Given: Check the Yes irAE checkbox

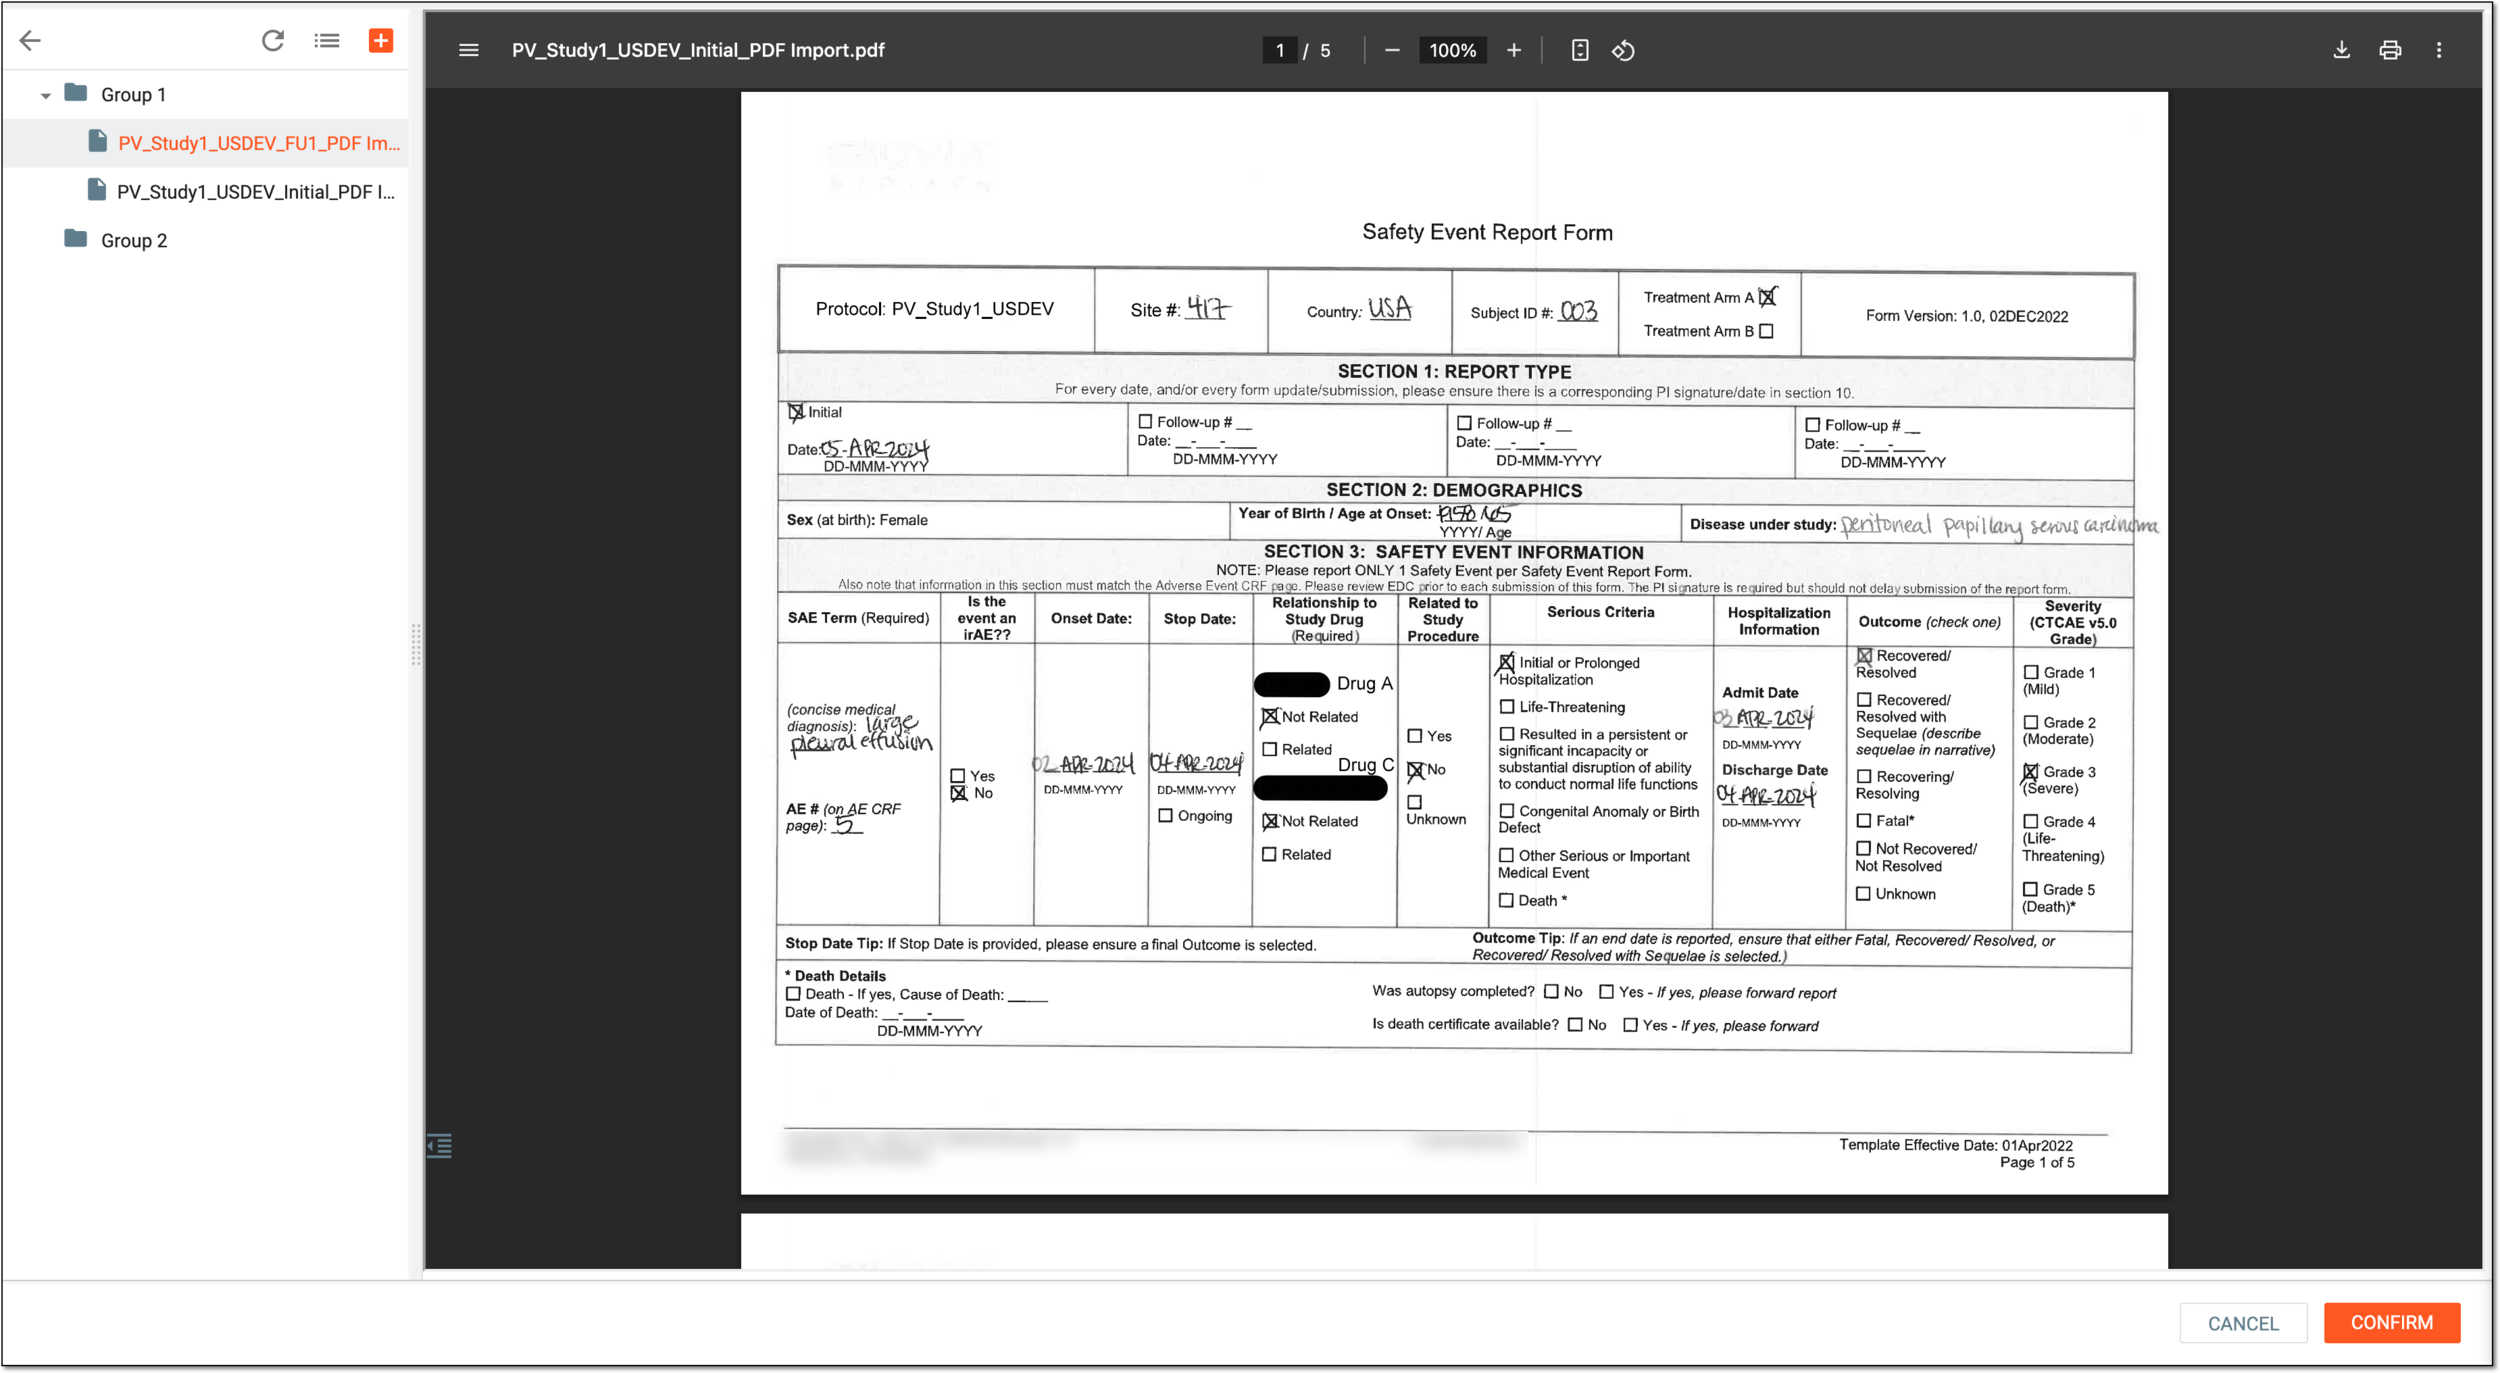Looking at the screenshot, I should [958, 776].
